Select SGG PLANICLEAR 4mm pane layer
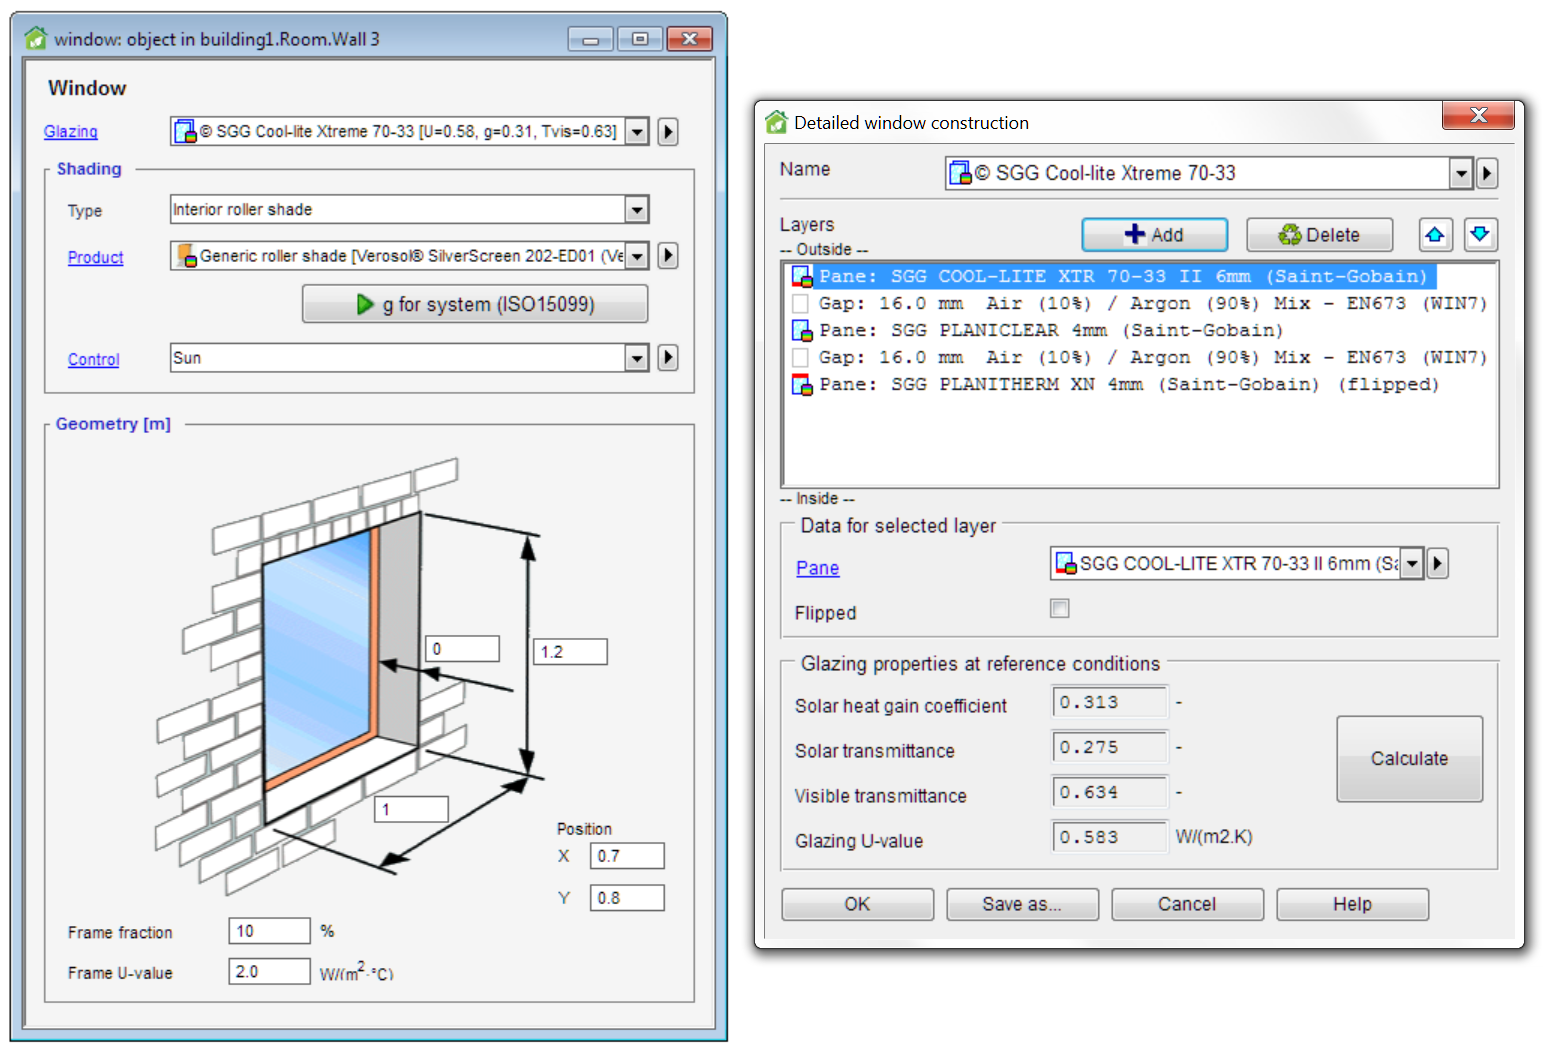Image resolution: width=1545 pixels, height=1053 pixels. (x=1050, y=331)
